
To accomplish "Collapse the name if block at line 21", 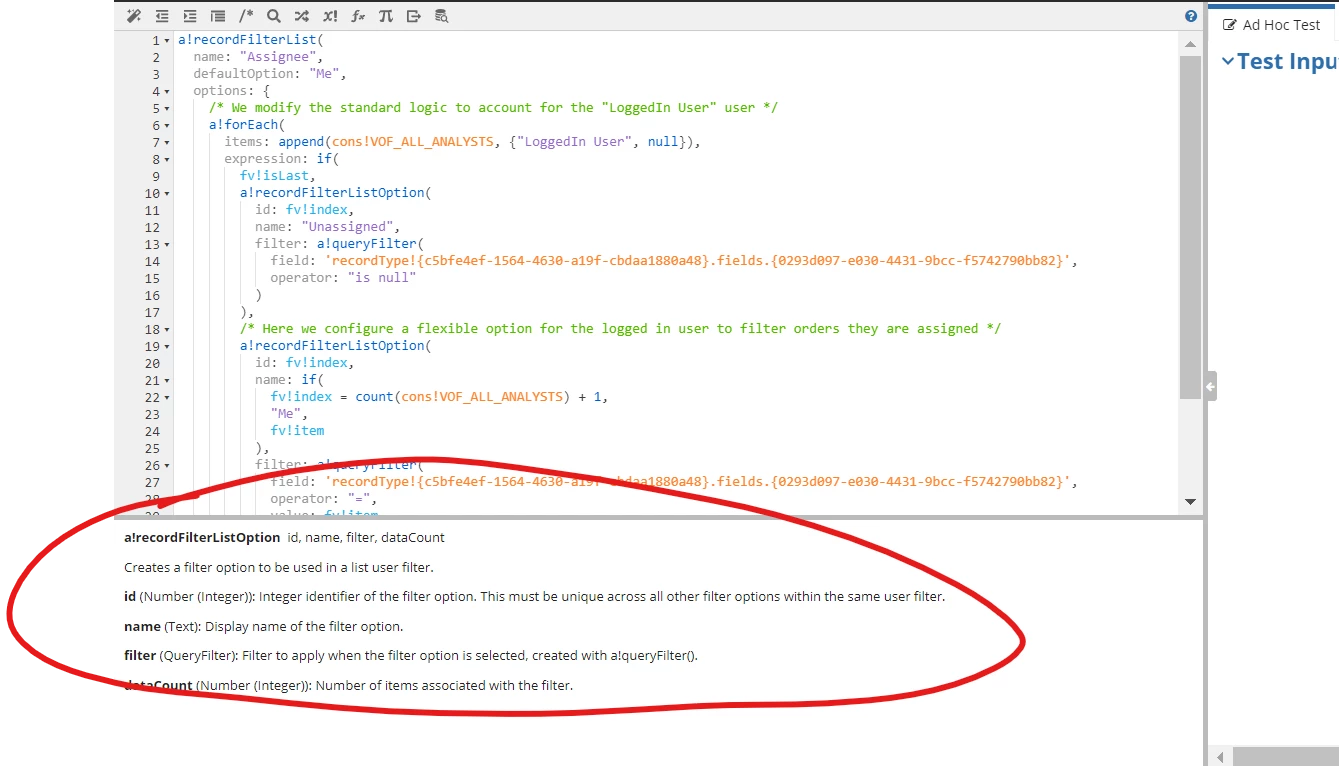I will pos(167,381).
